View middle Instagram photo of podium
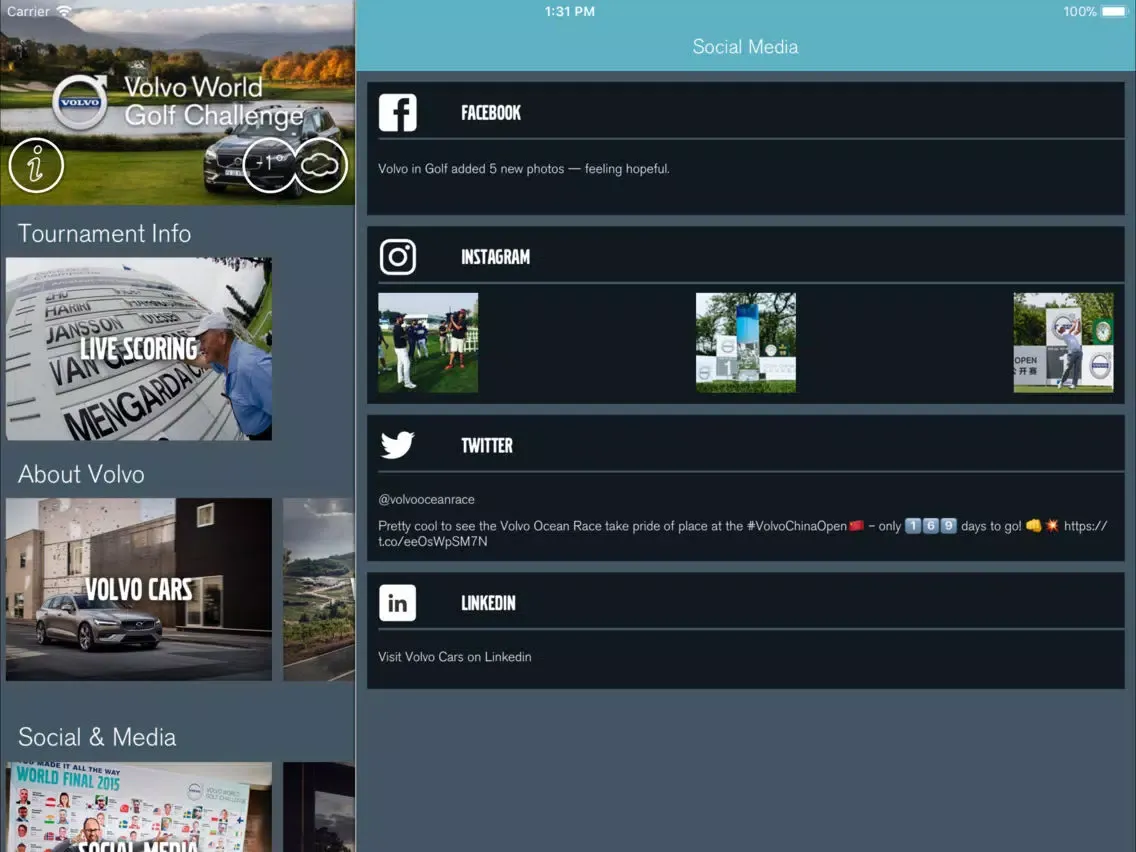This screenshot has width=1136, height=852. click(746, 343)
